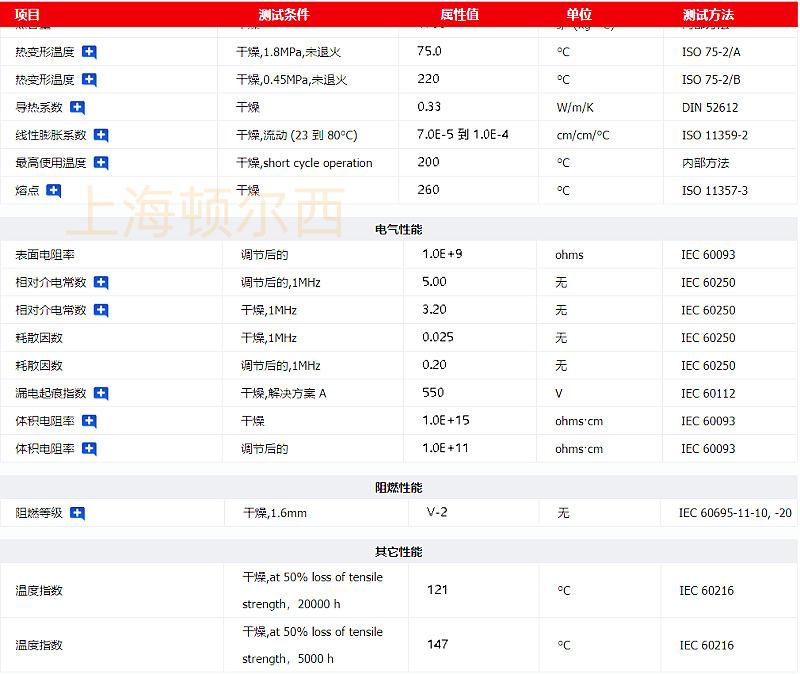Expand 相对介电常数 plus icon in 干燥 row
This screenshot has width=800, height=674.
(101, 311)
